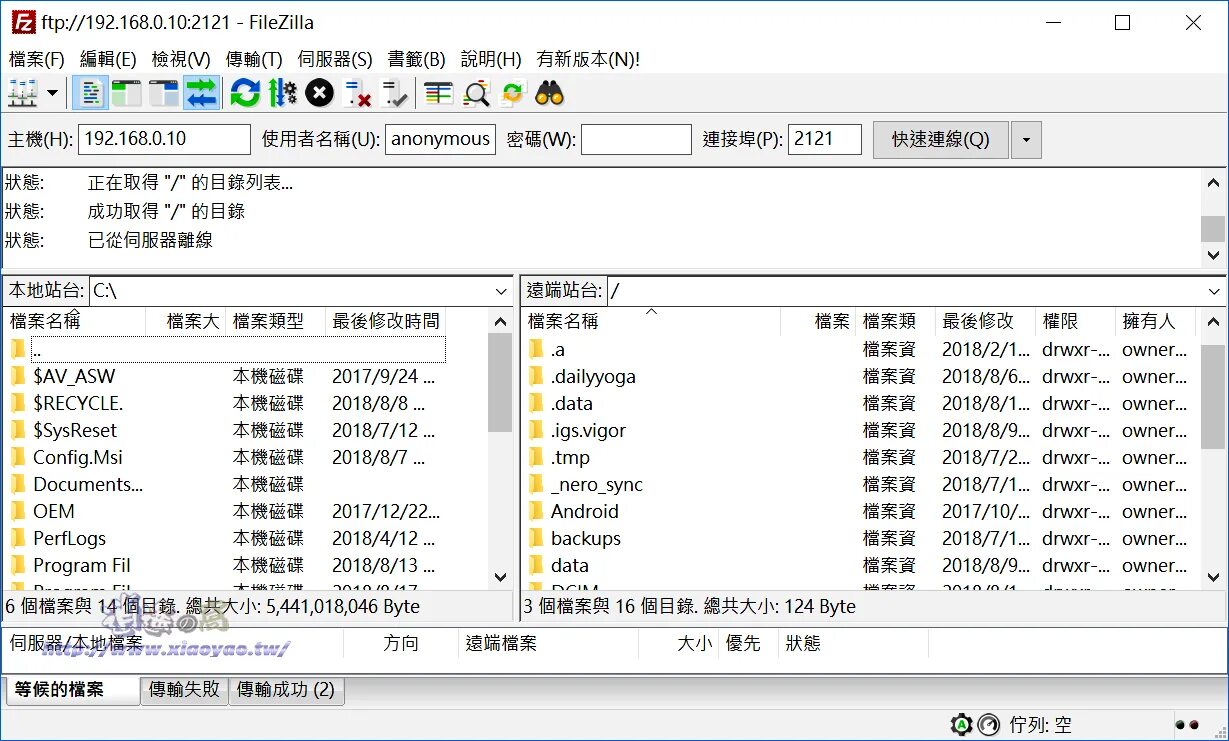
Task: Toggle the message log display
Action: pos(91,94)
